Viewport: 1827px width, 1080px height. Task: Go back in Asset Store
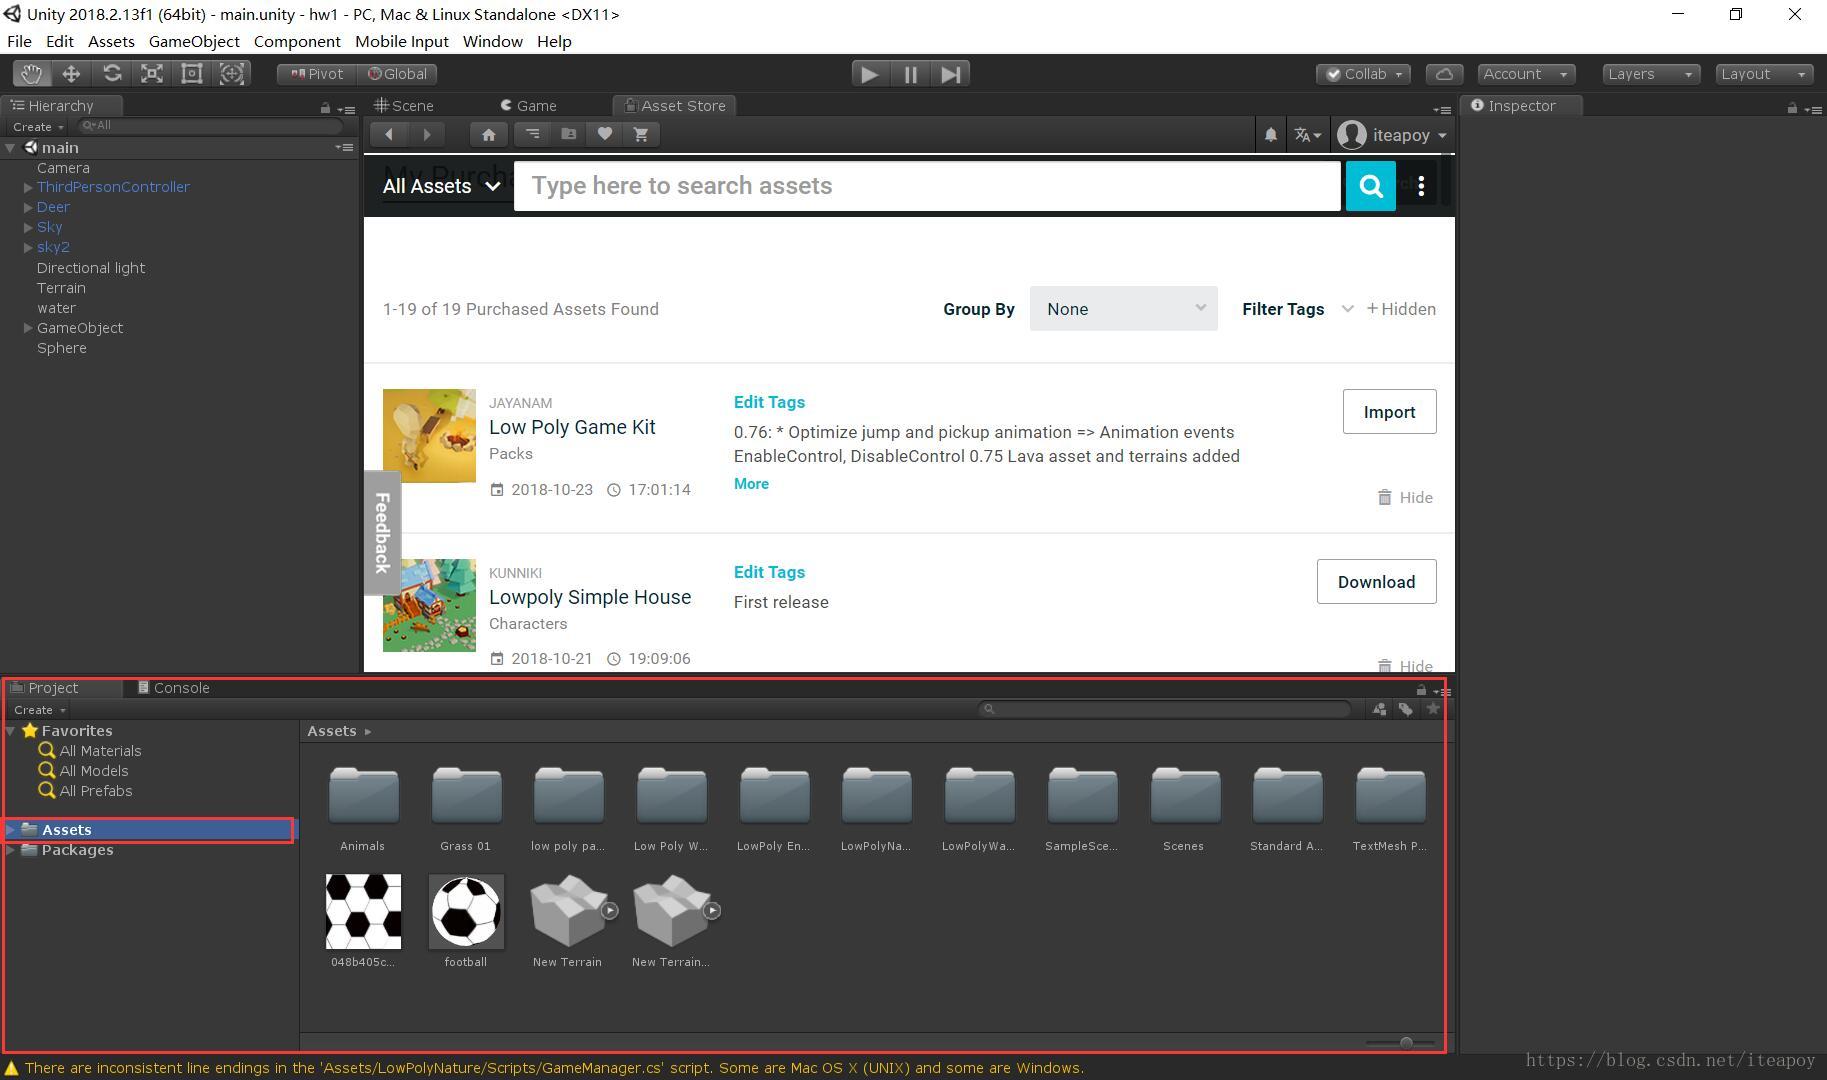(x=389, y=134)
